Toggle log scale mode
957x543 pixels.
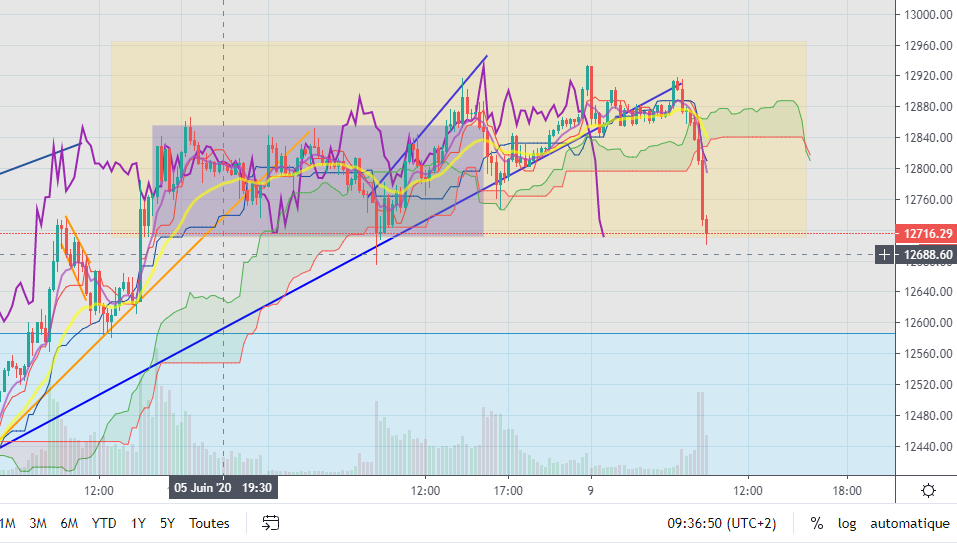pyautogui.click(x=847, y=523)
